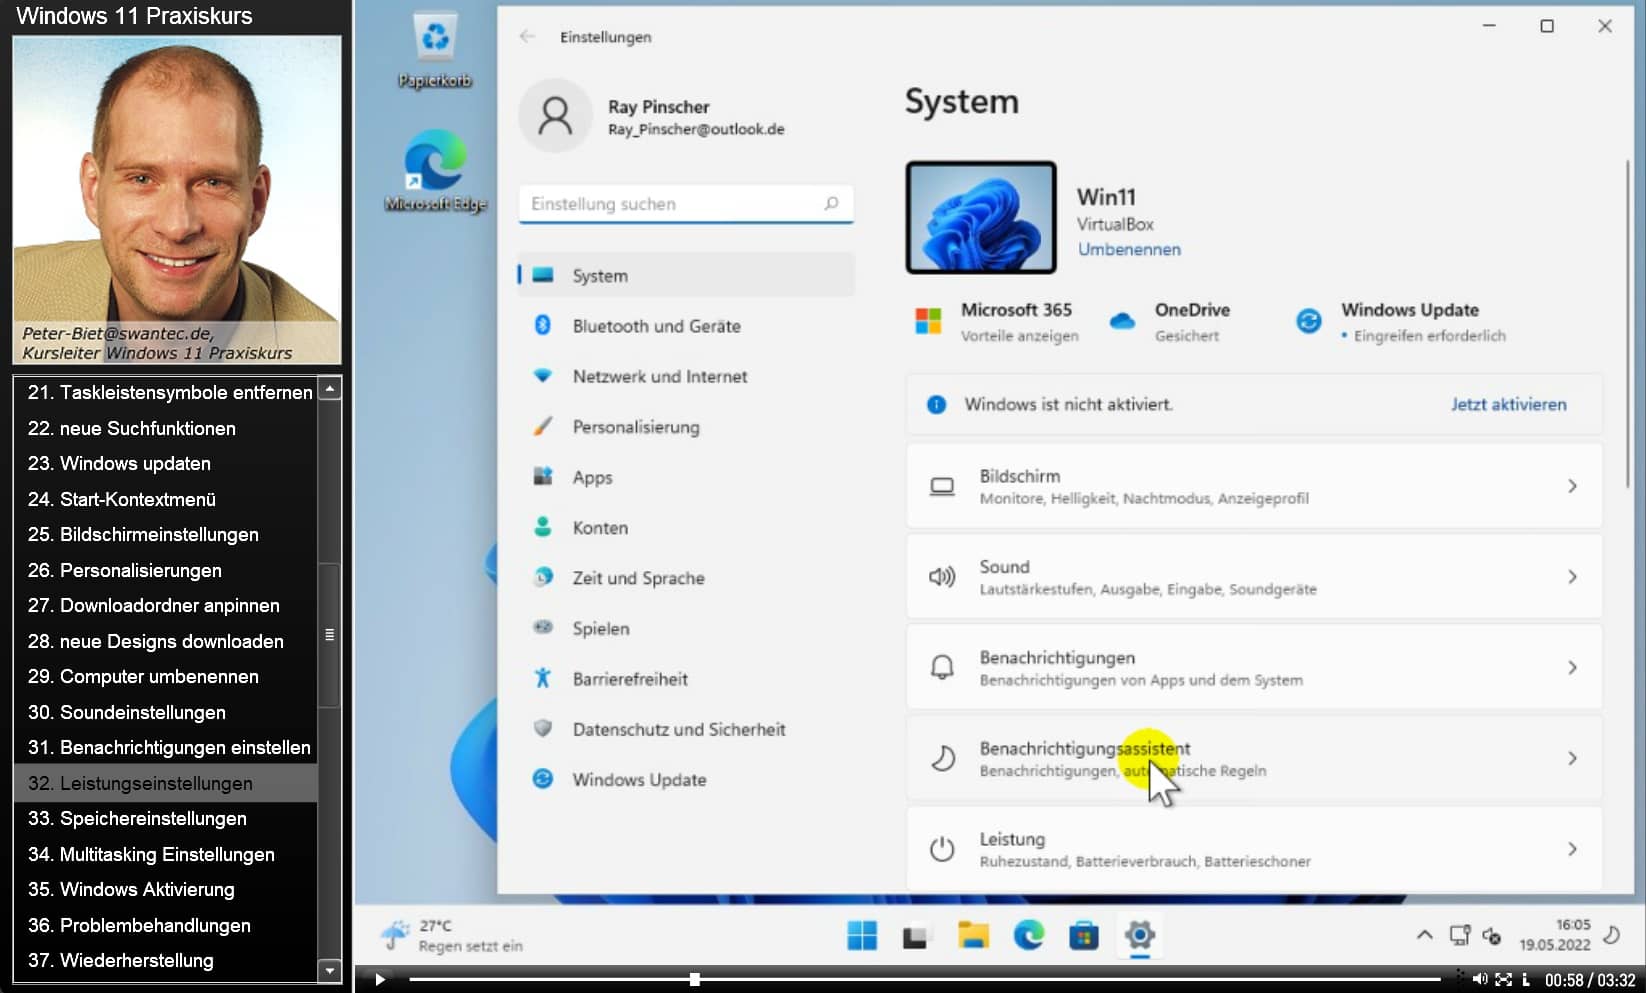This screenshot has height=993, width=1646.
Task: Click the Jetzt aktivieren link
Action: 1508,404
